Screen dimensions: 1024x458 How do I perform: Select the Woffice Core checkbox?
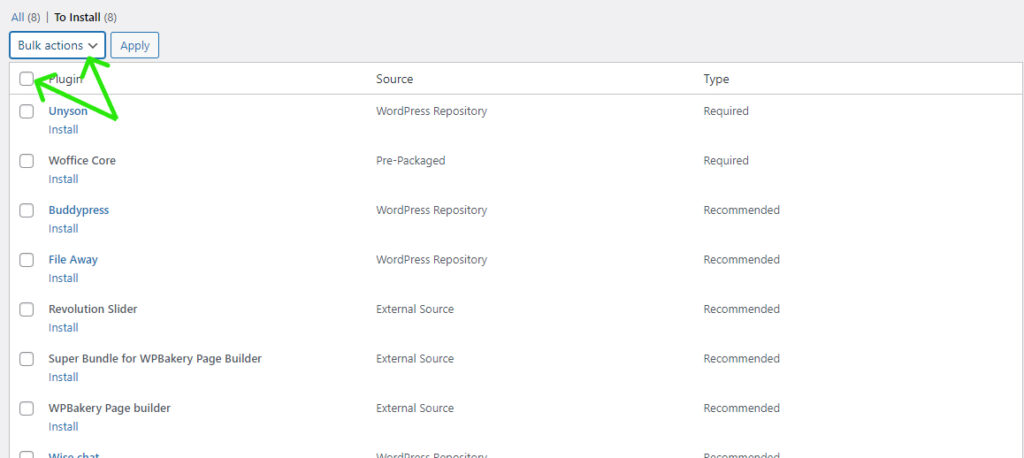pos(27,161)
